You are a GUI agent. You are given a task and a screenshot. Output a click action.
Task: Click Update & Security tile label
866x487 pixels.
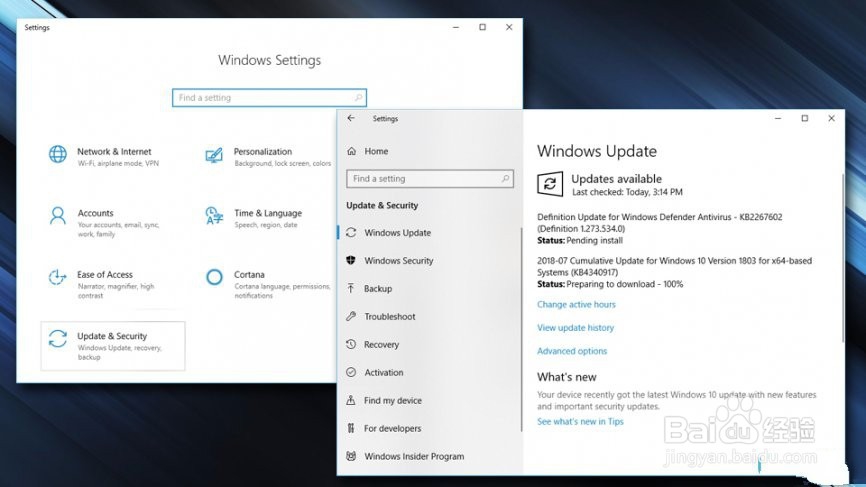coord(112,336)
